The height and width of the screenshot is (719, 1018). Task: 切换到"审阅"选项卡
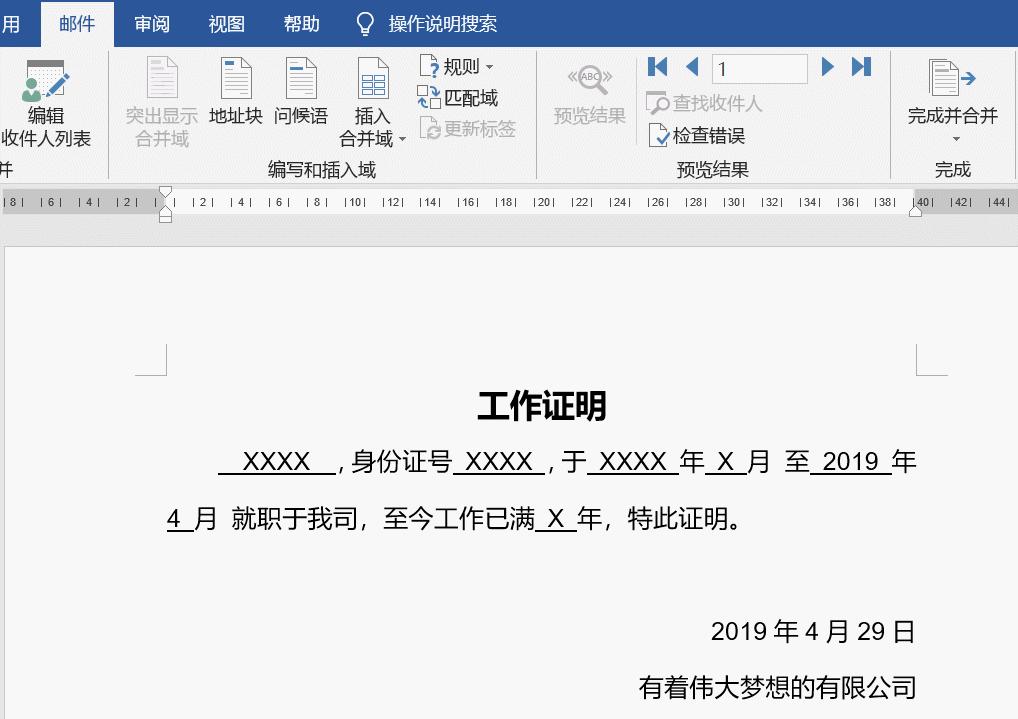tap(151, 23)
